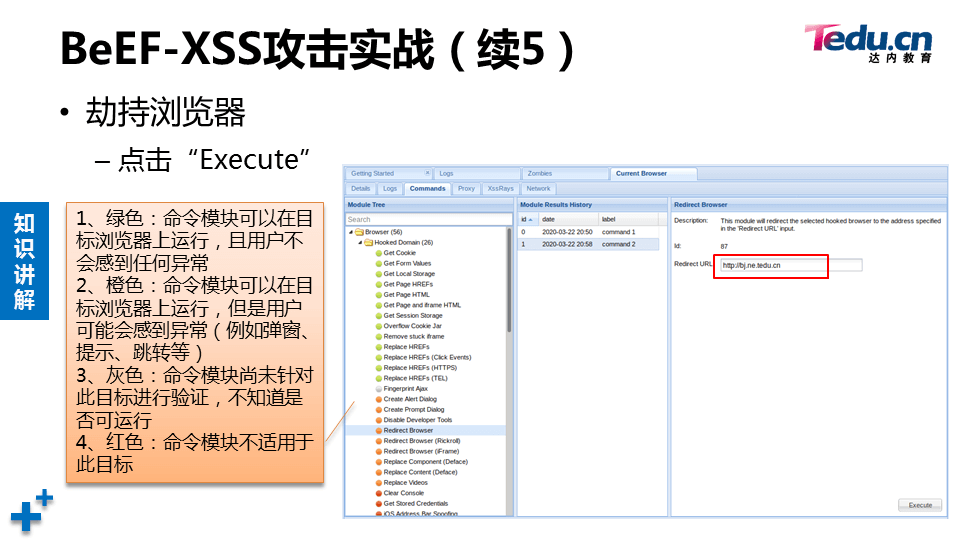The height and width of the screenshot is (540, 960).
Task: Select the command 1 result row
Action: (x=588, y=232)
